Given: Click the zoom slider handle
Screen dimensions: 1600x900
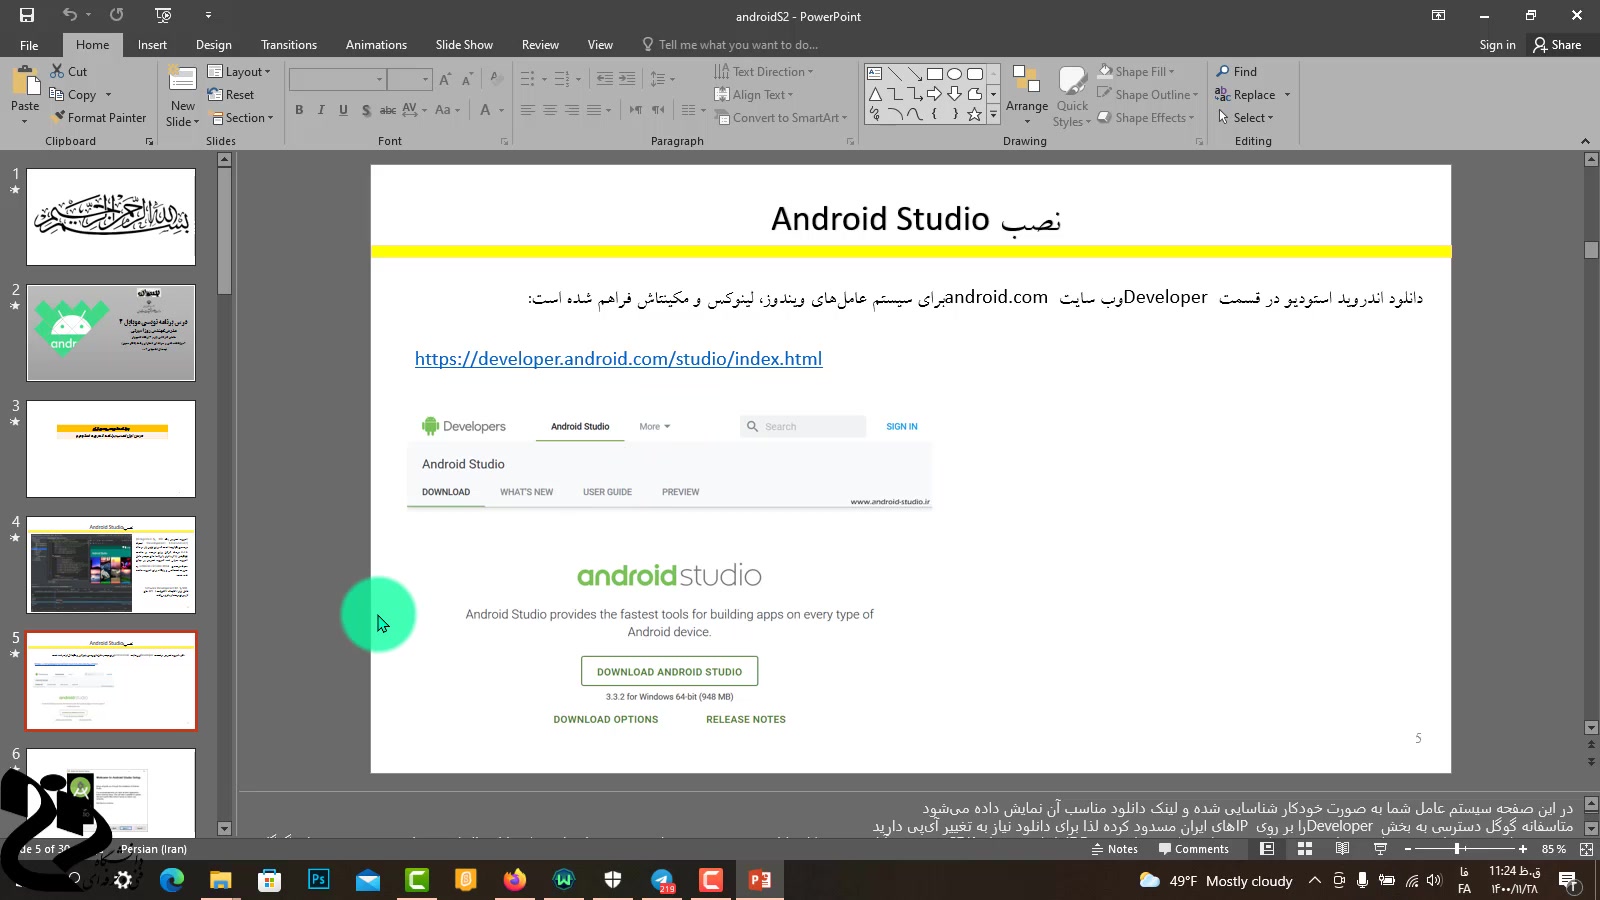Looking at the screenshot, I should click(x=1457, y=849).
